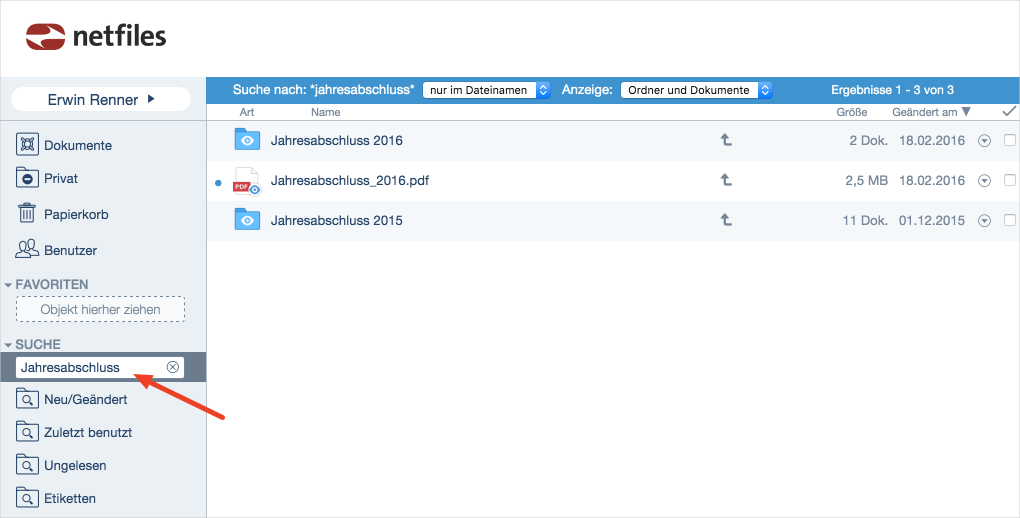Image resolution: width=1020 pixels, height=518 pixels.
Task: Click go-to-parent arrow for Jahresabschluss 2016 folder
Action: (726, 141)
